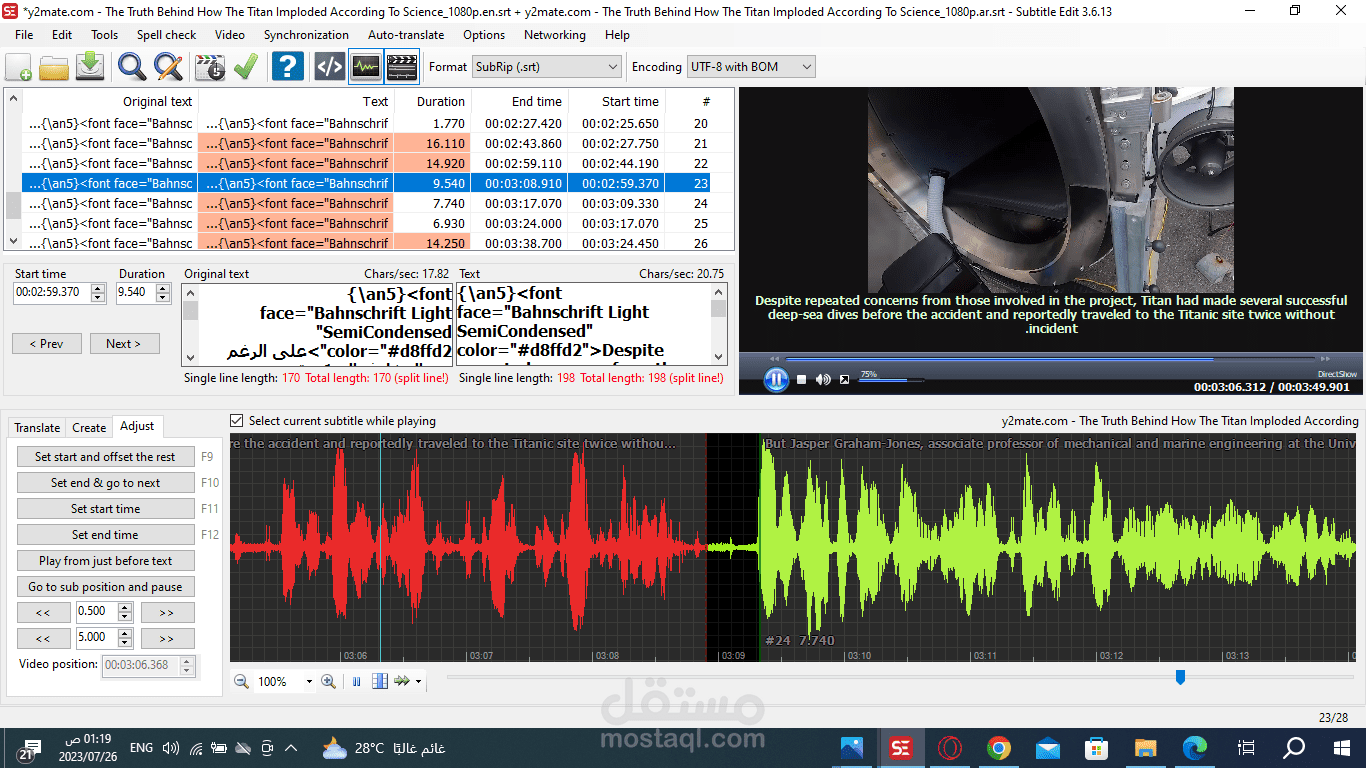Screen dimensions: 1366x768
Task: Click the forward button beside 0.500 field
Action: click(x=167, y=612)
